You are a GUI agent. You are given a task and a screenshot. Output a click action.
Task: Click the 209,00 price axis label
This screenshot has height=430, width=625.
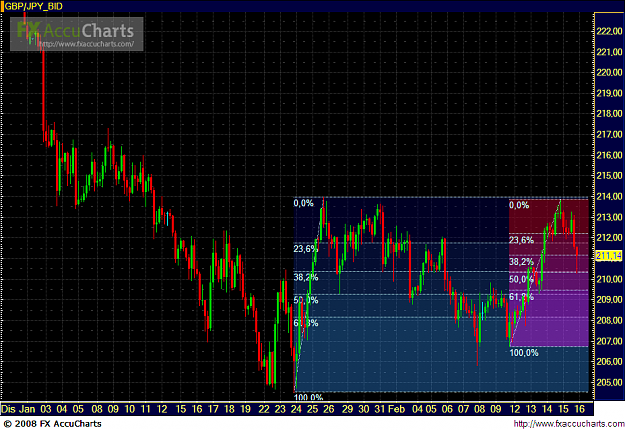coord(609,299)
